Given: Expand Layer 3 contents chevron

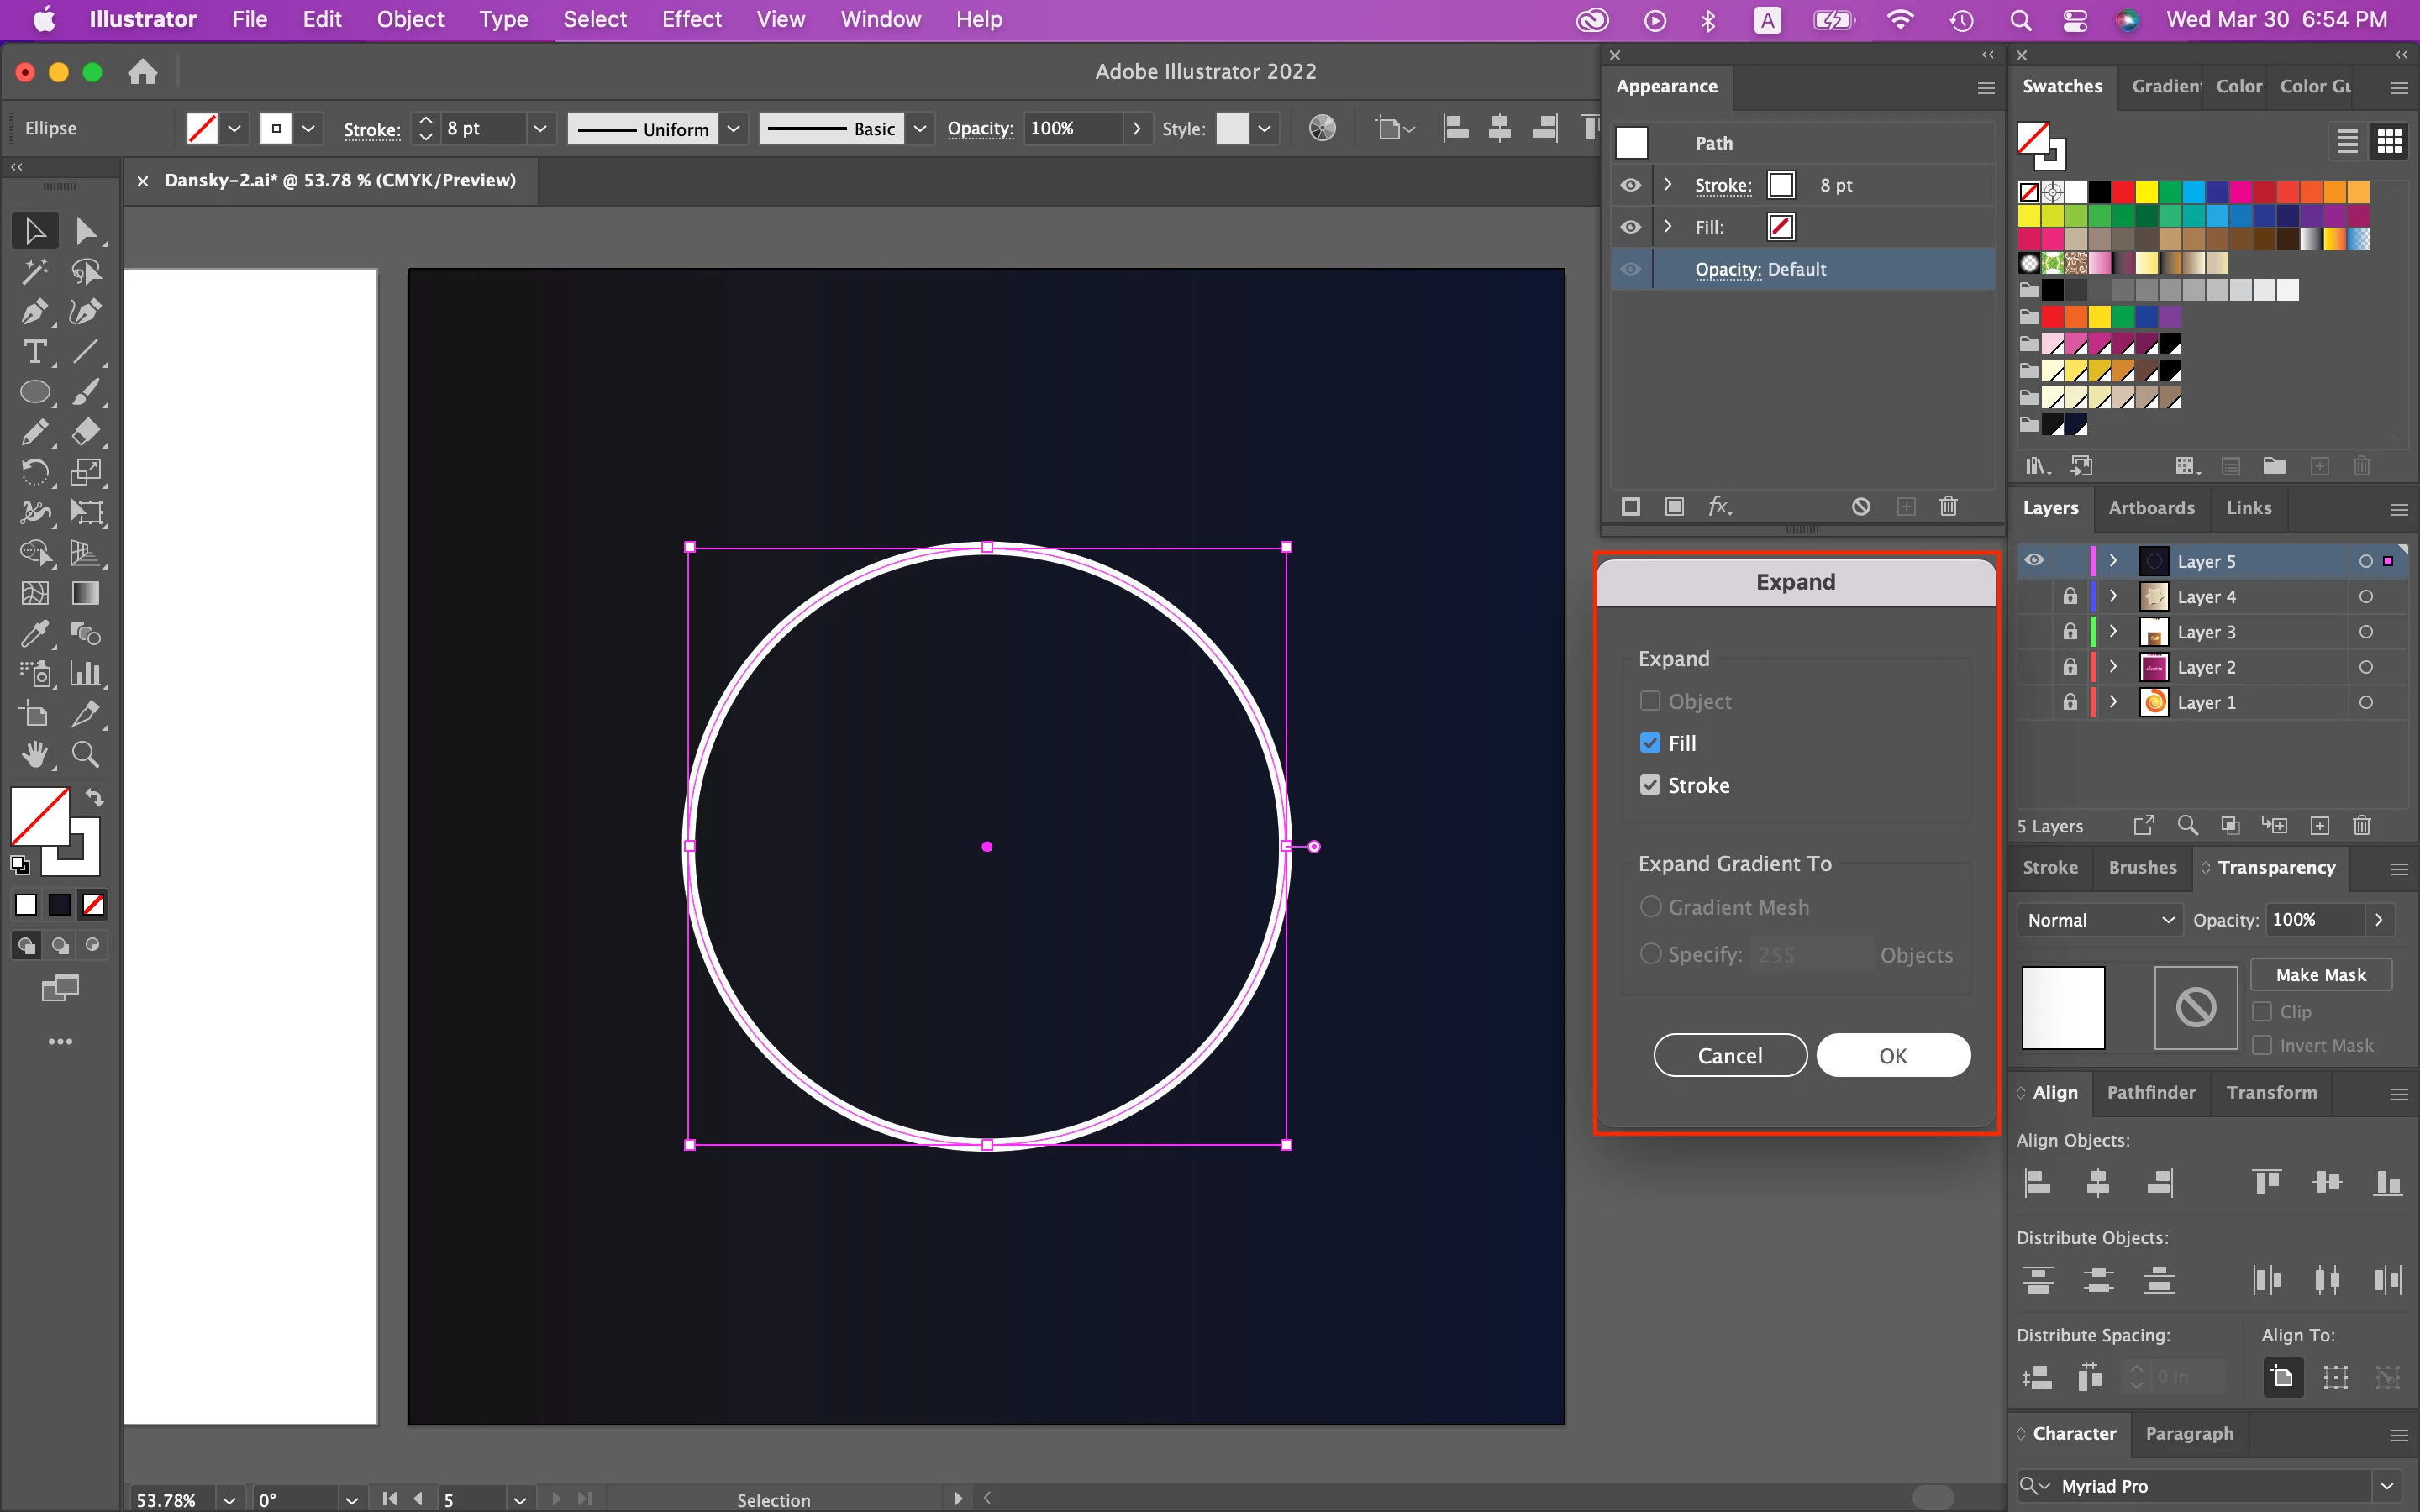Looking at the screenshot, I should [2113, 632].
